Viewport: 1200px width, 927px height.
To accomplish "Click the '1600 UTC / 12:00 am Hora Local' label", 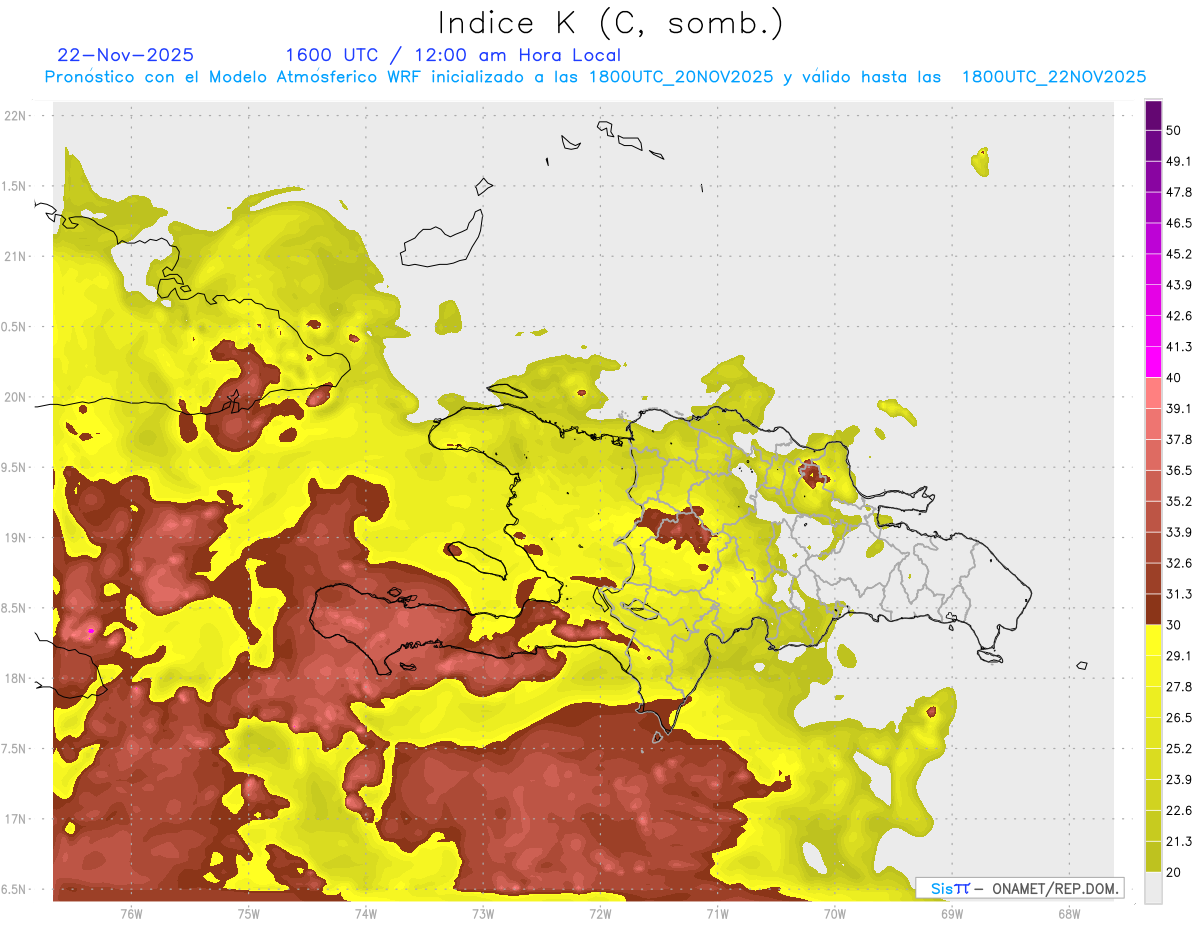I will tap(453, 56).
